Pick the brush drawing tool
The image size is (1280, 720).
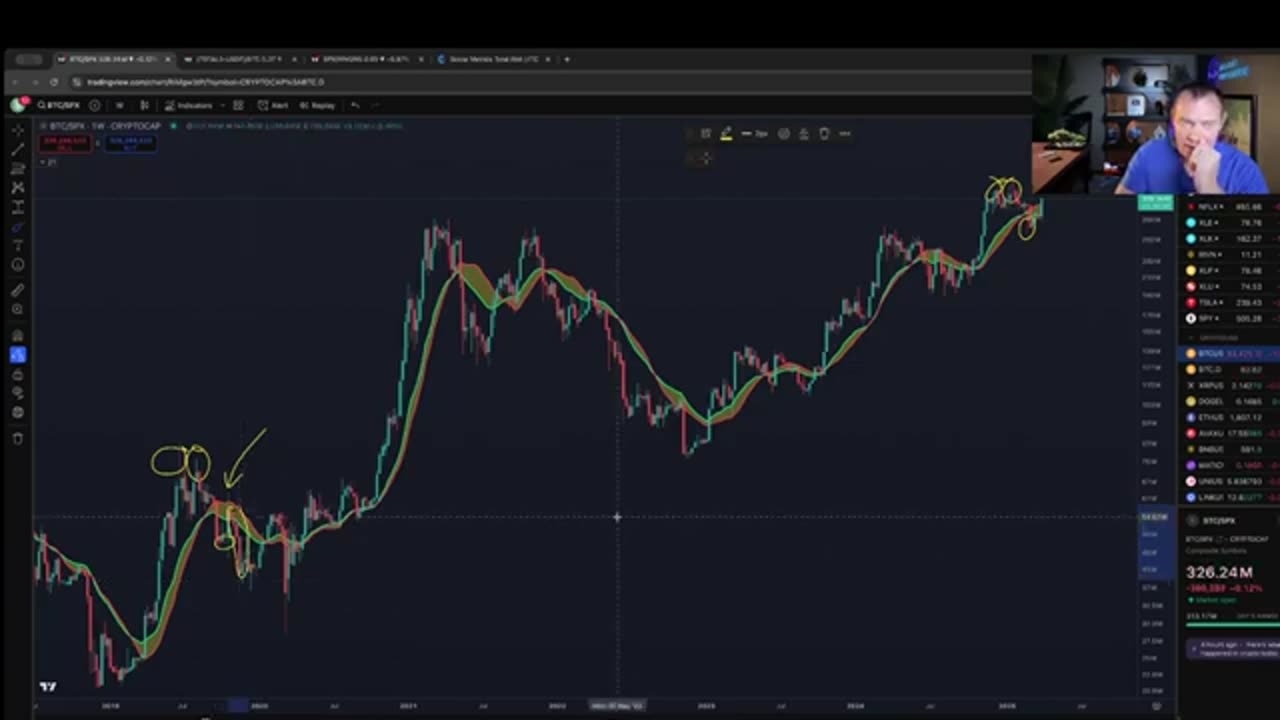[18, 226]
